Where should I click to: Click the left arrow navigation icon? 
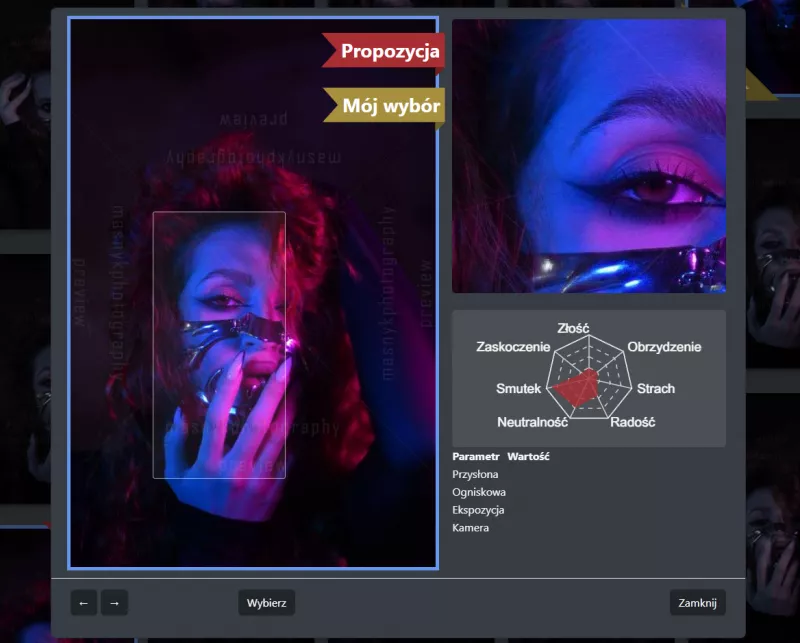pyautogui.click(x=84, y=603)
